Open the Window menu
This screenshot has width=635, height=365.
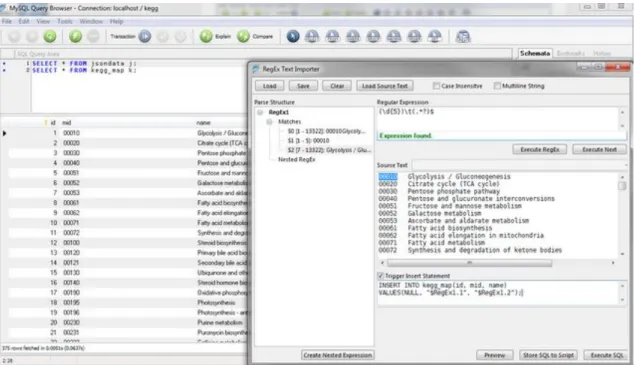click(91, 21)
